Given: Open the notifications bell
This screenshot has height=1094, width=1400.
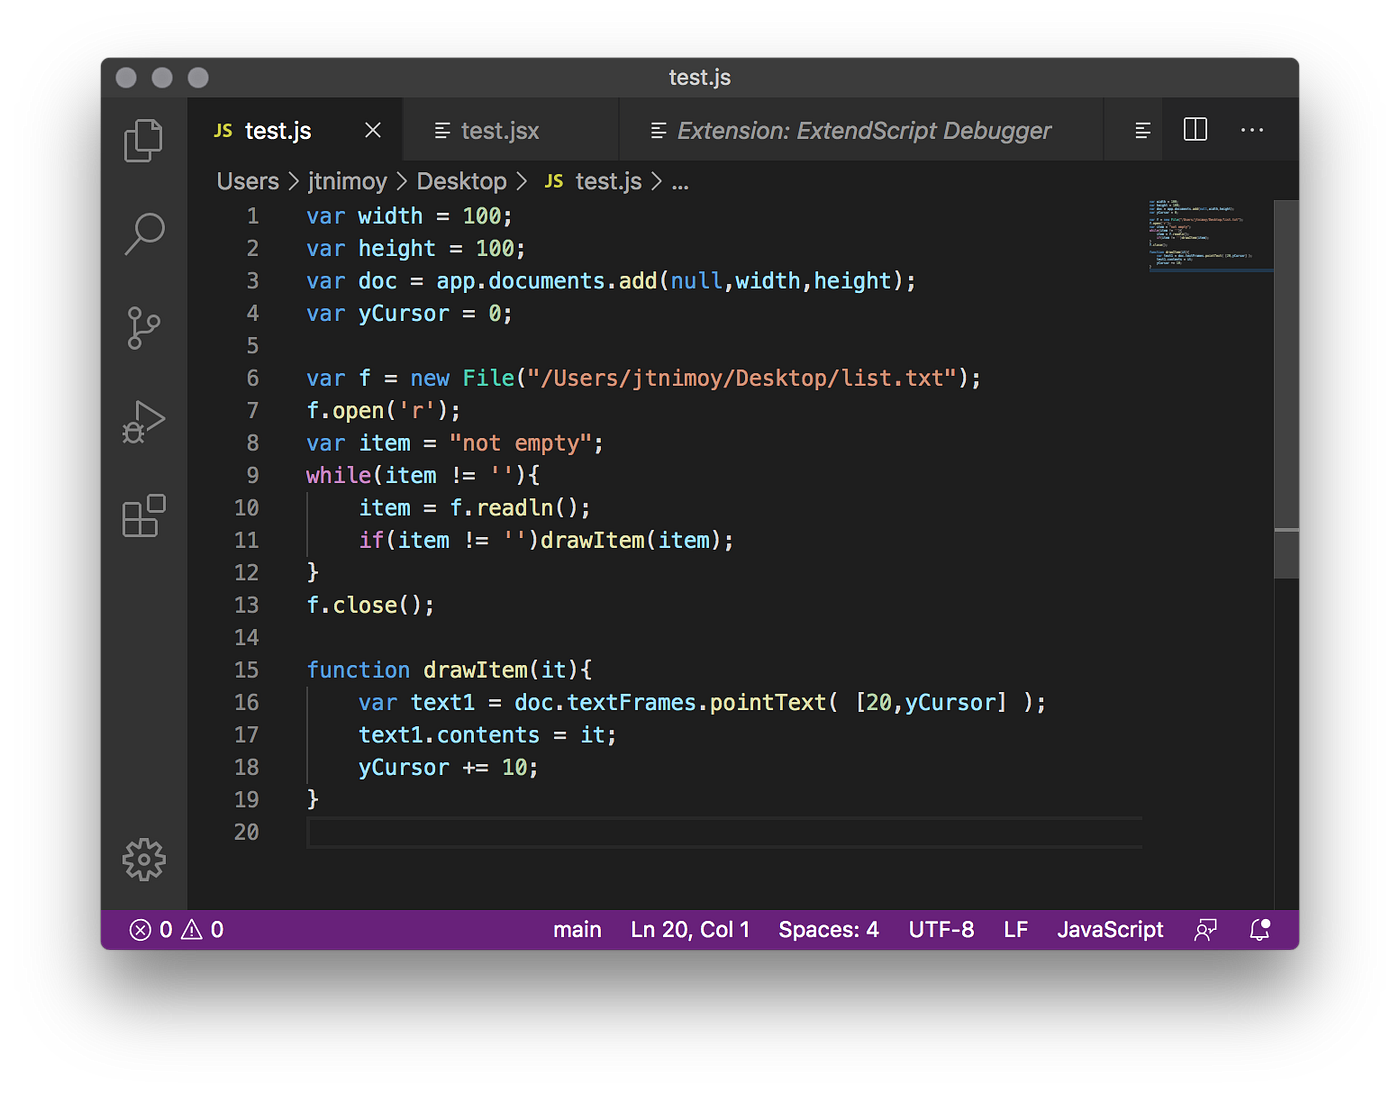Looking at the screenshot, I should [x=1258, y=929].
